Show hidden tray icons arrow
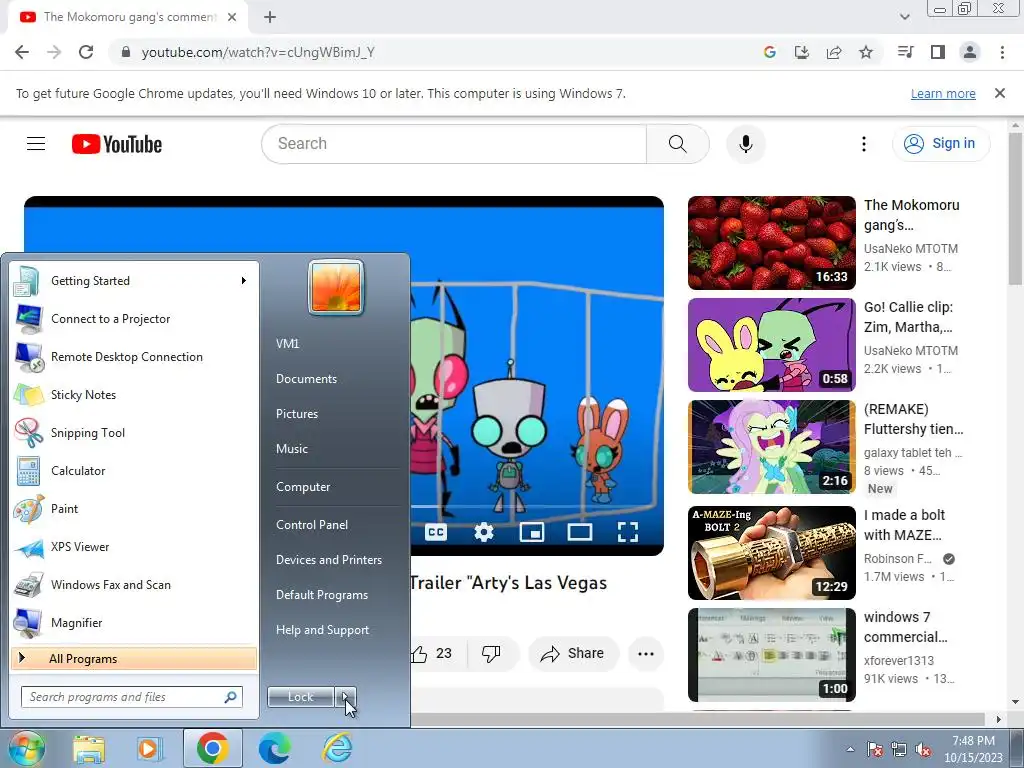Screen dimensions: 1024x768 (x=850, y=749)
